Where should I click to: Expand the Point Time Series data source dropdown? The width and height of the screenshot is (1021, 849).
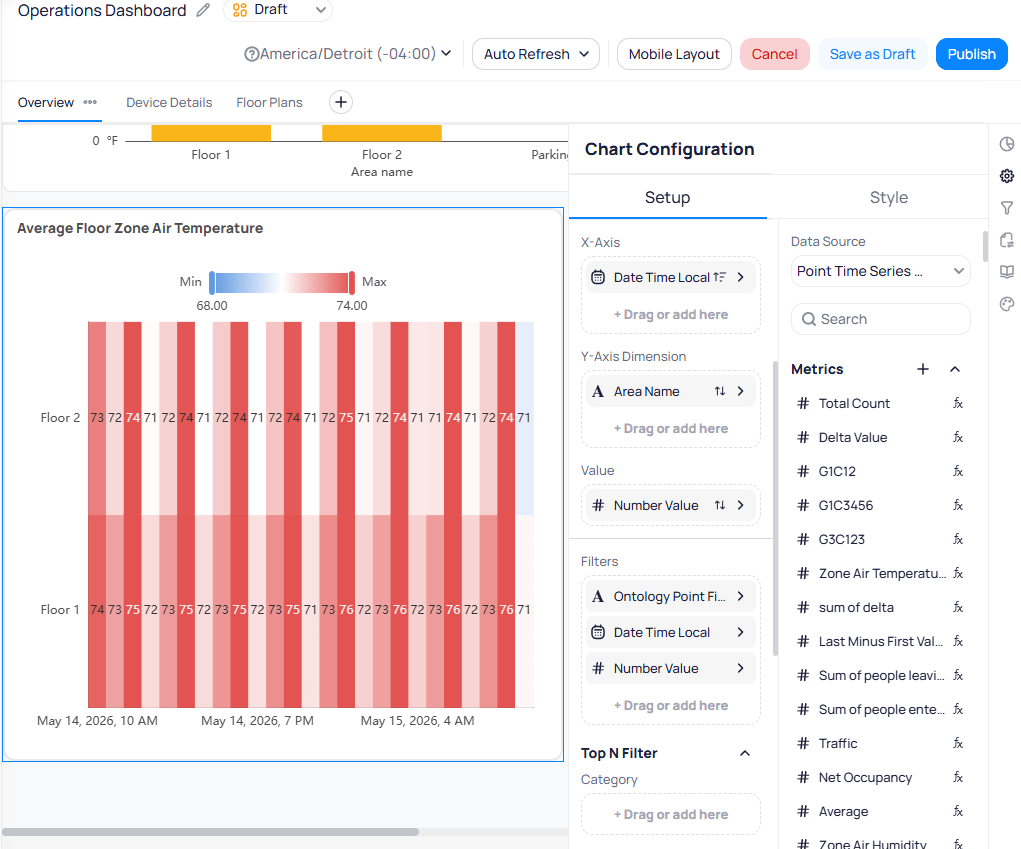click(880, 271)
